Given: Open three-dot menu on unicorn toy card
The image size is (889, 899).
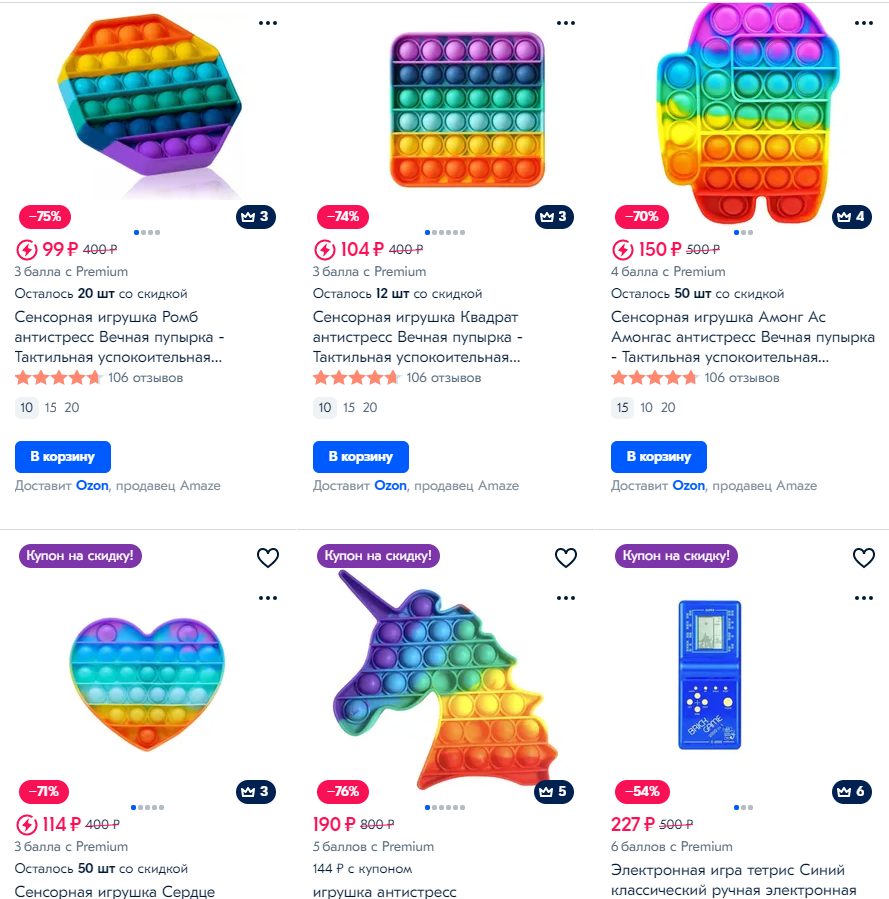Looking at the screenshot, I should point(566,598).
